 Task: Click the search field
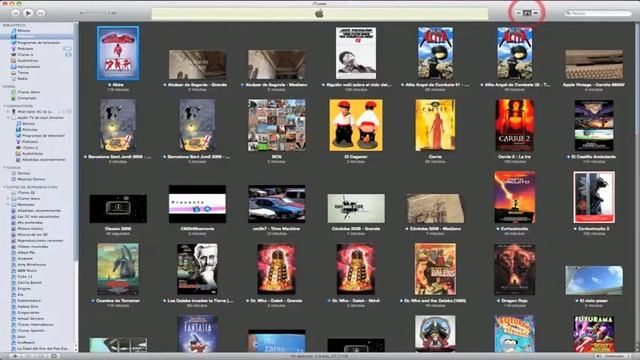[598, 13]
